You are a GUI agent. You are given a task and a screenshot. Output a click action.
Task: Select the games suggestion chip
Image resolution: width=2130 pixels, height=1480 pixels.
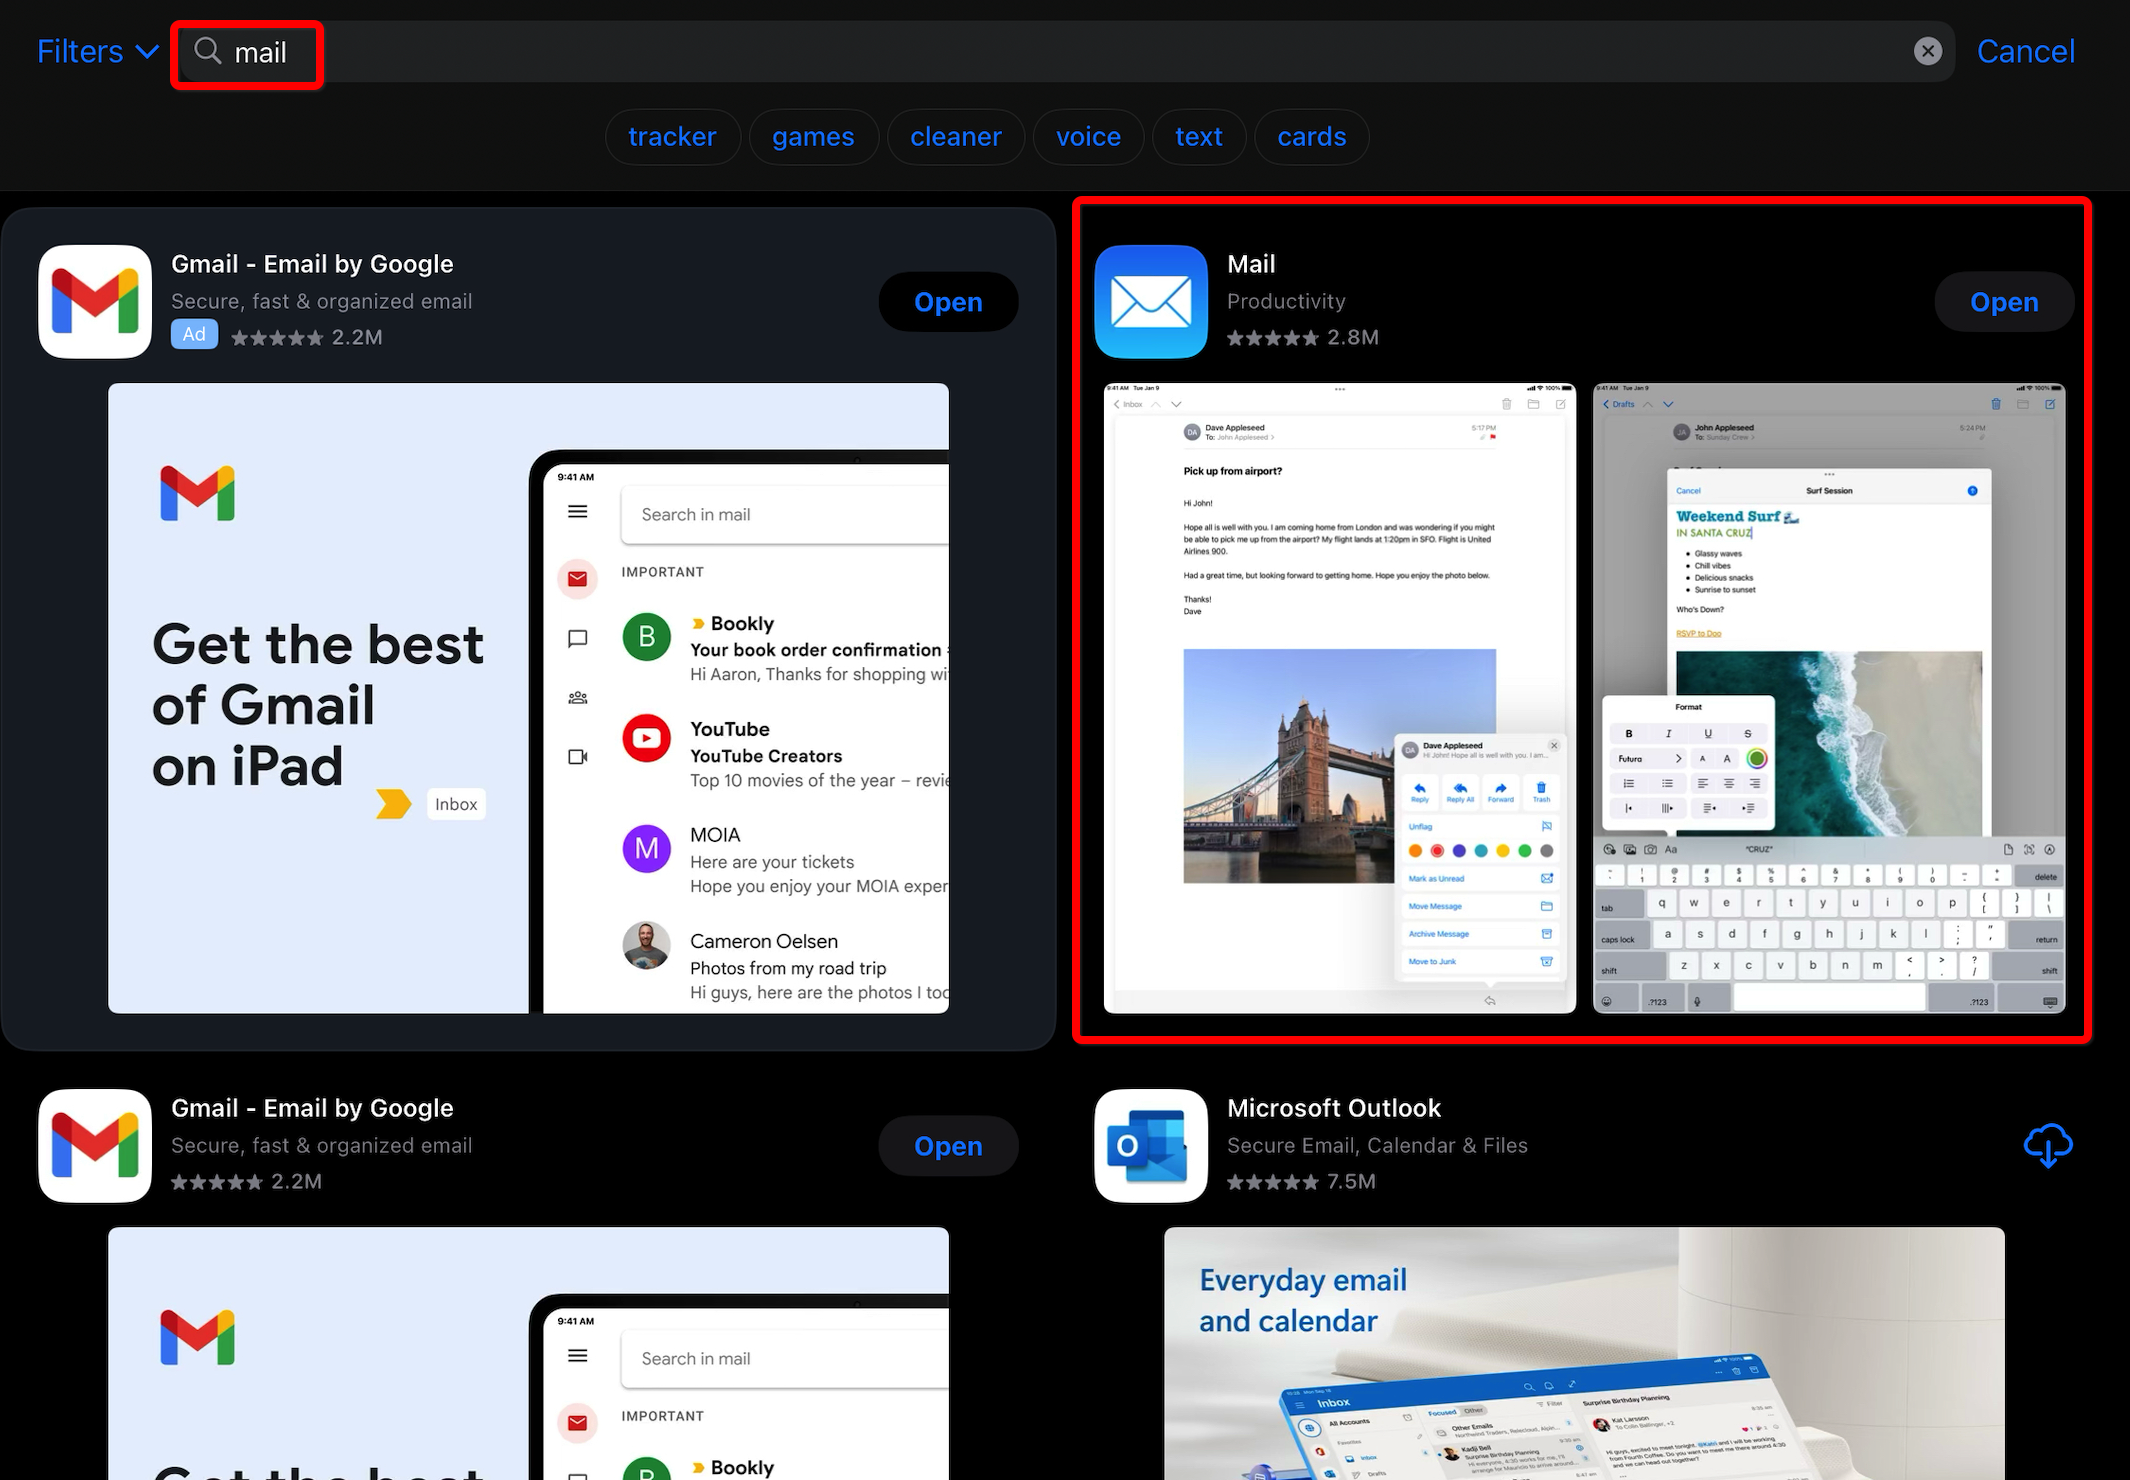coord(813,137)
